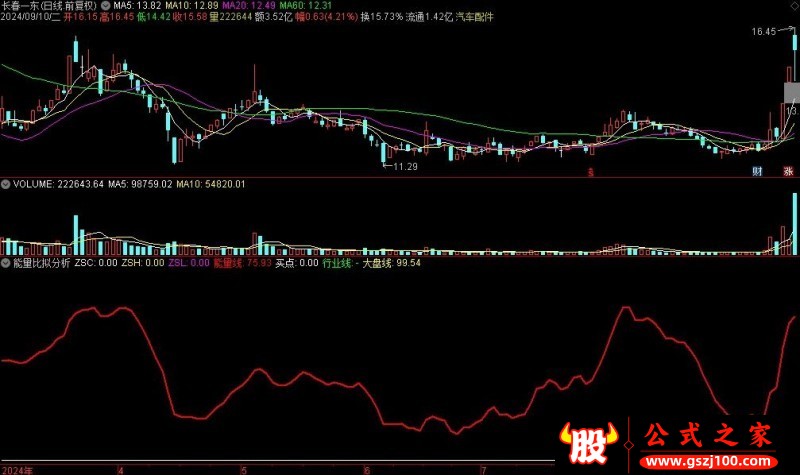Expand the VOLUME indicator settings dropdown

5,184
